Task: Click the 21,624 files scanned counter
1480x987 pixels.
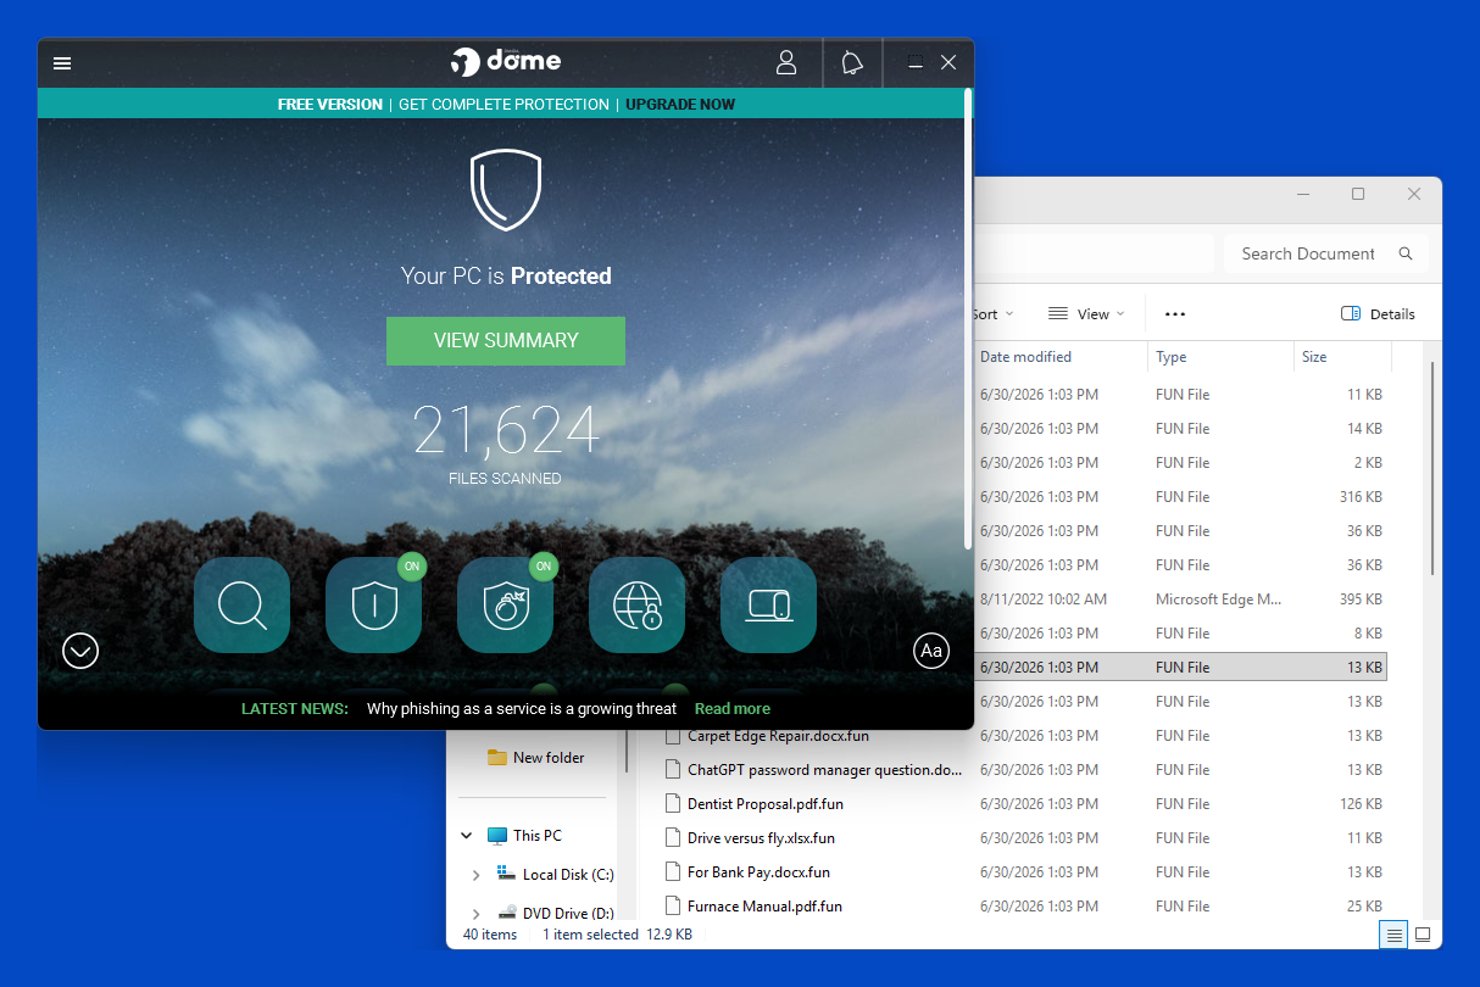Action: [506, 430]
